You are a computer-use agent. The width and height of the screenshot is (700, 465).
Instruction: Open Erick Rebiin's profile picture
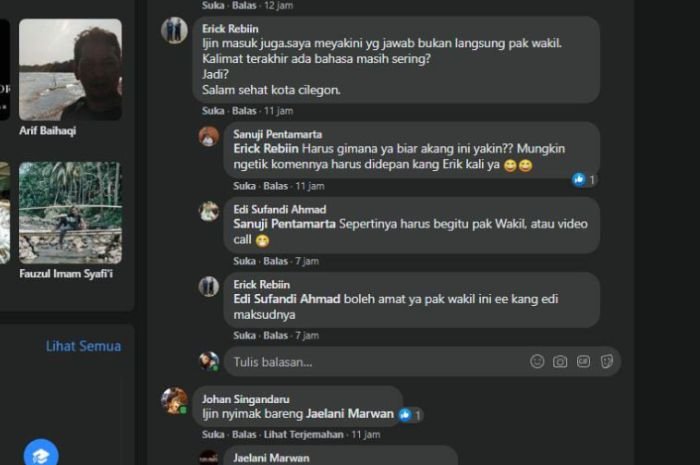(x=174, y=30)
